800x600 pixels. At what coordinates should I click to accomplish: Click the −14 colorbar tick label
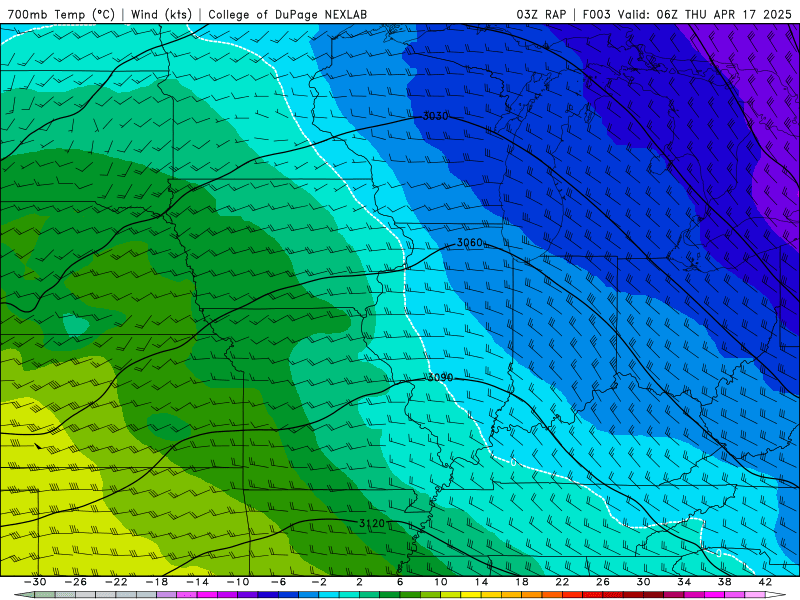[x=197, y=582]
